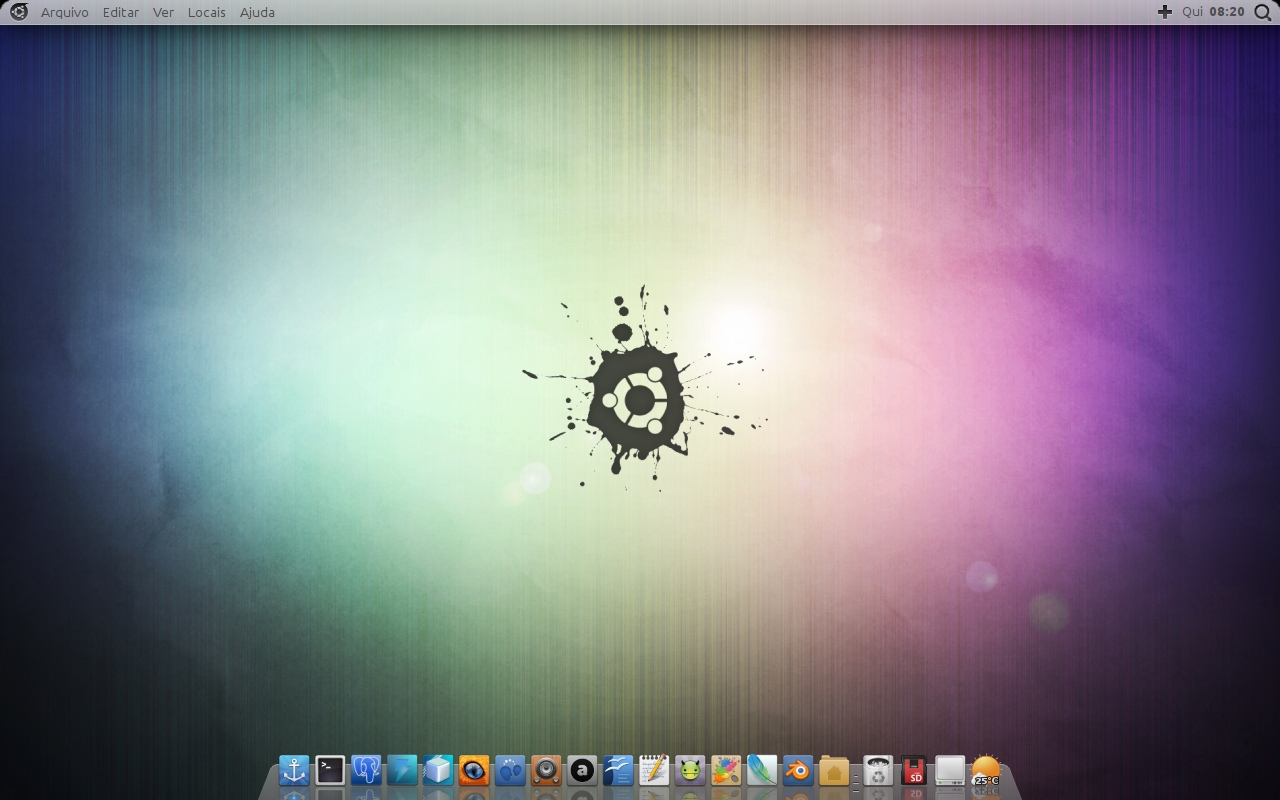The width and height of the screenshot is (1280, 800).
Task: Show the 25°C weather docklet
Action: click(x=986, y=771)
